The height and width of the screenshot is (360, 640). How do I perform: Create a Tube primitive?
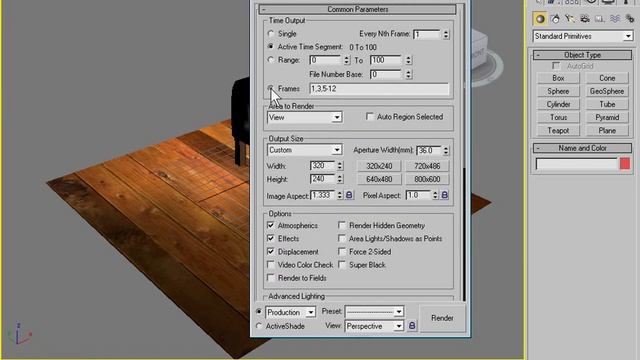tap(607, 104)
